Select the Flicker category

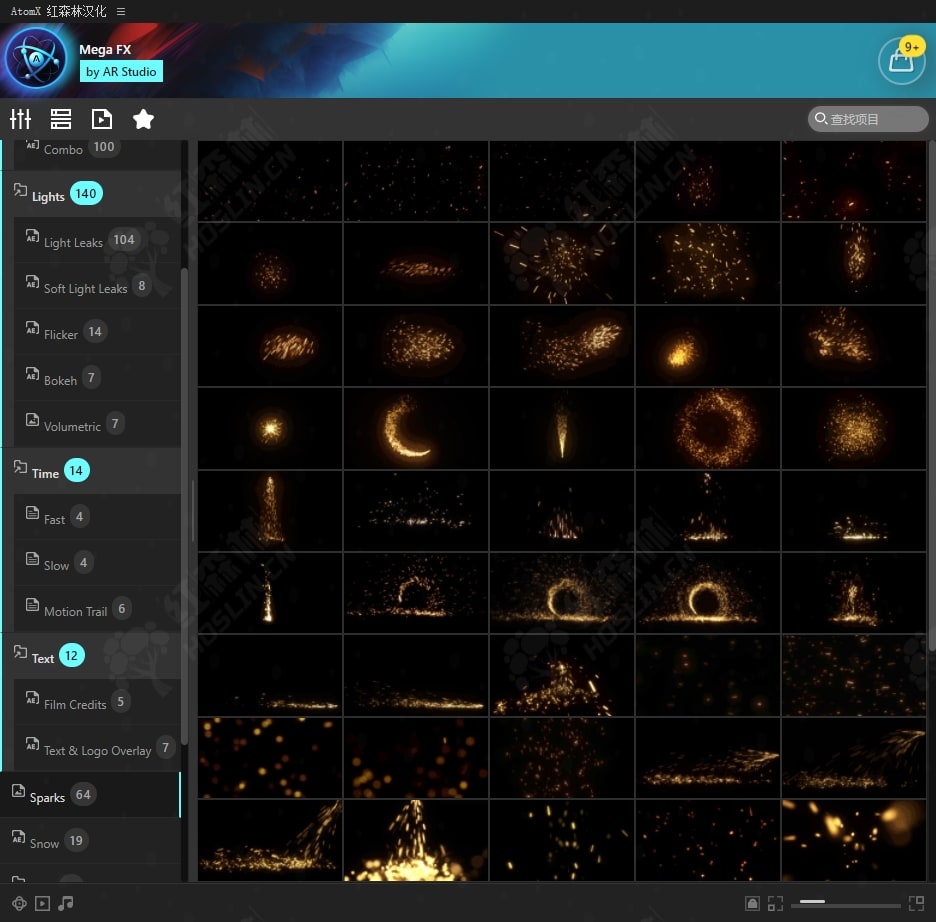(x=97, y=332)
